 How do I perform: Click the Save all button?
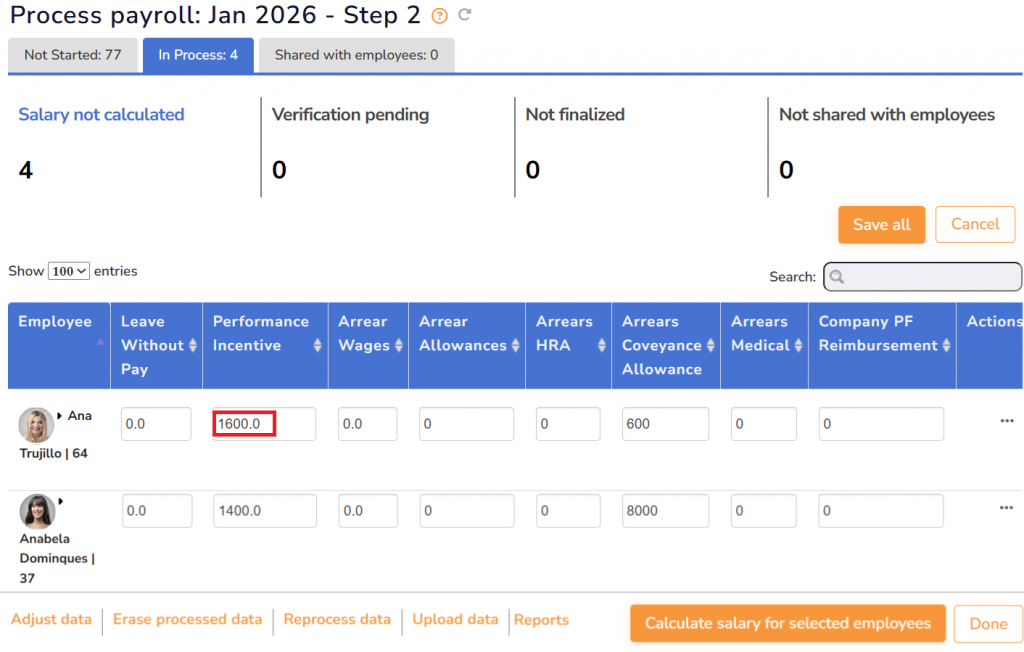(881, 225)
